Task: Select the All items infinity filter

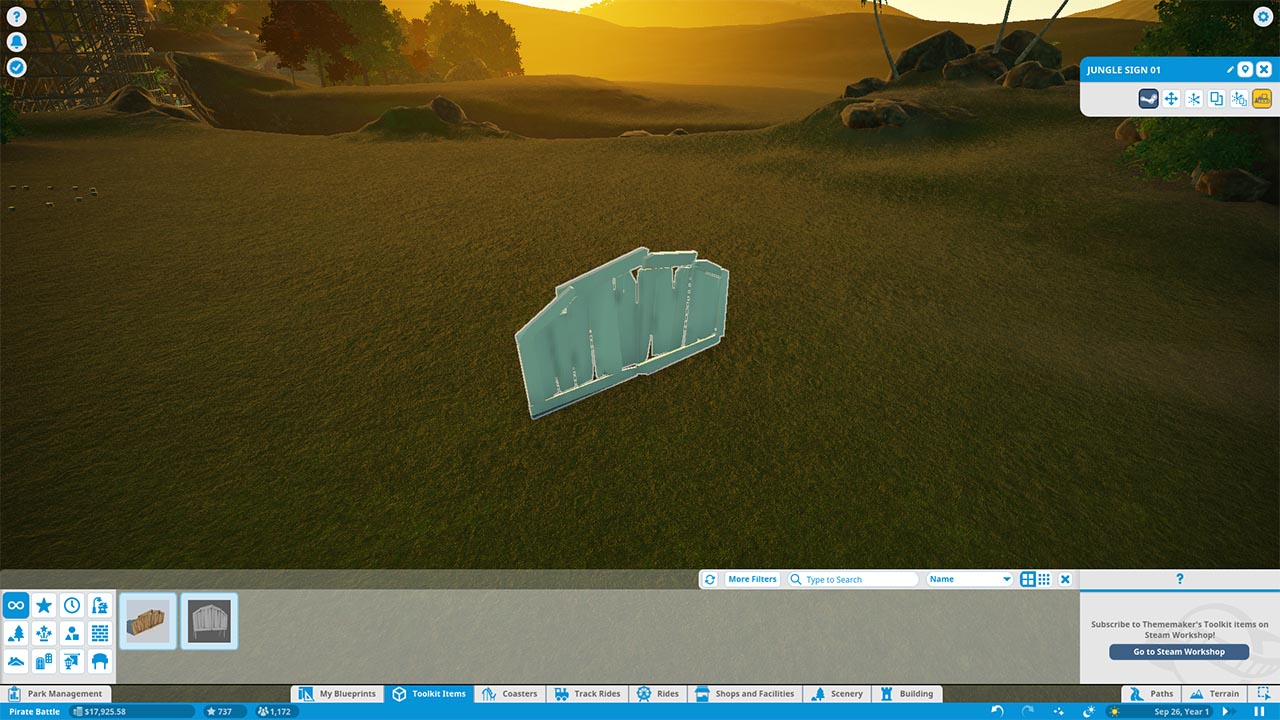Action: tap(16, 605)
